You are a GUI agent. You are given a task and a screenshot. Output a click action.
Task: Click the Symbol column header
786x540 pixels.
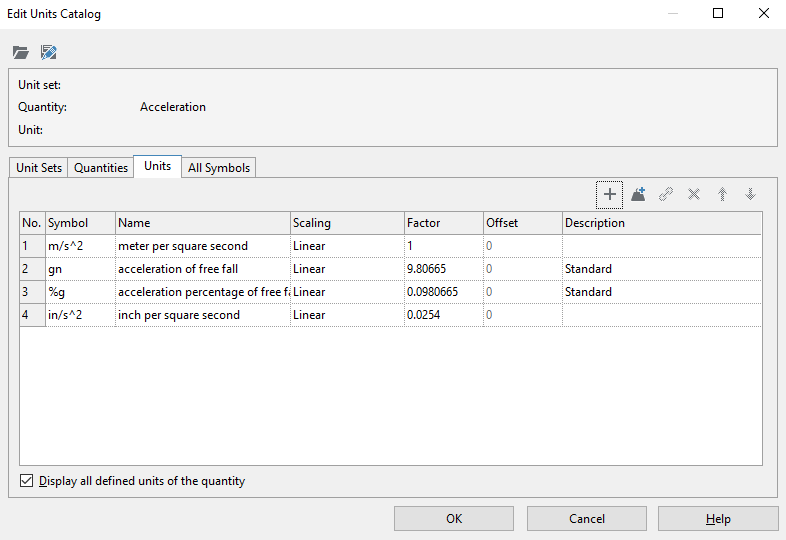tap(80, 223)
